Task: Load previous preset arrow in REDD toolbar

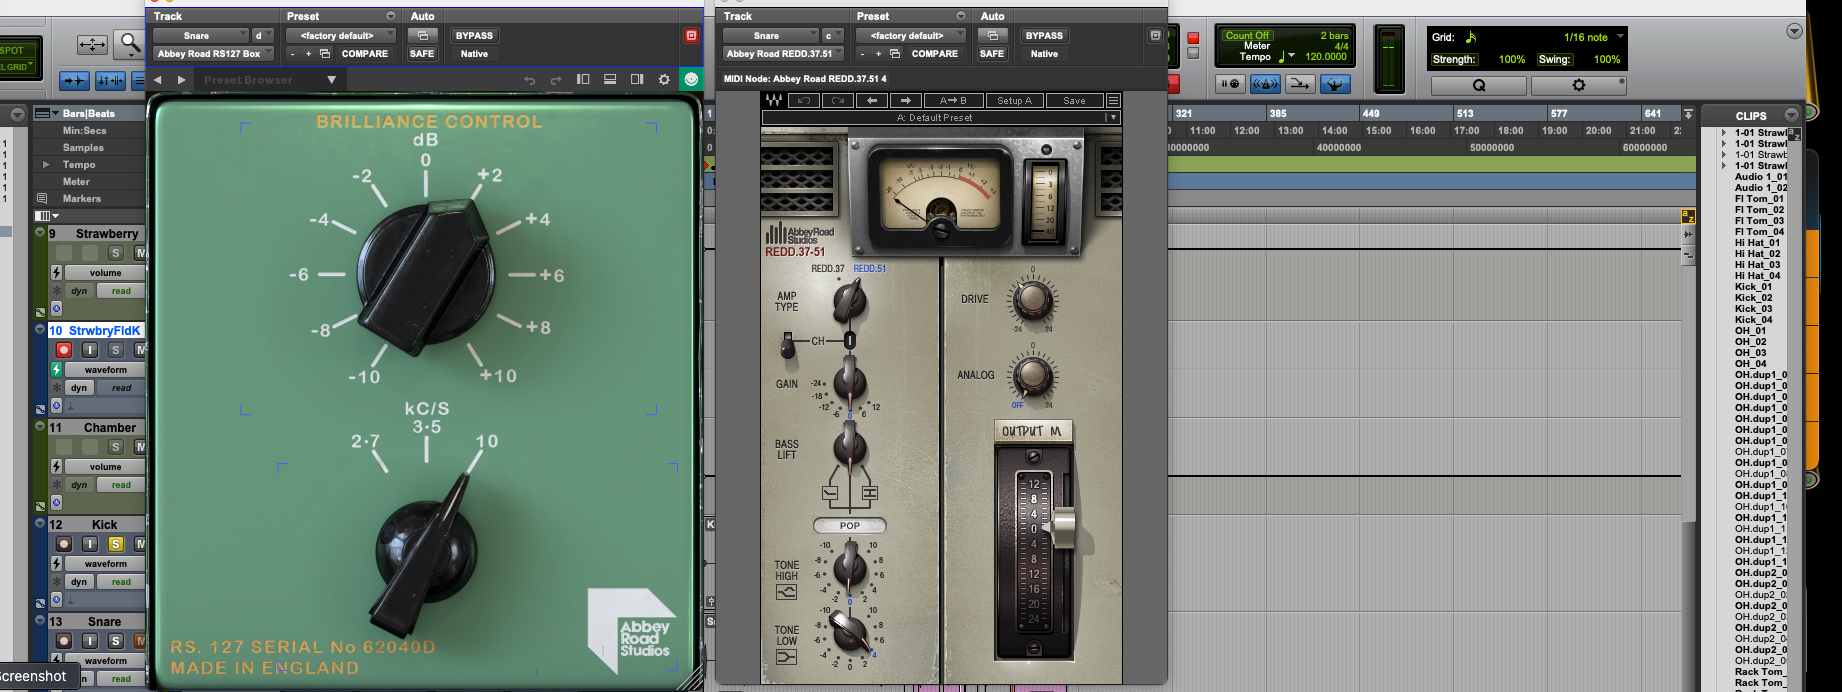Action: [872, 101]
